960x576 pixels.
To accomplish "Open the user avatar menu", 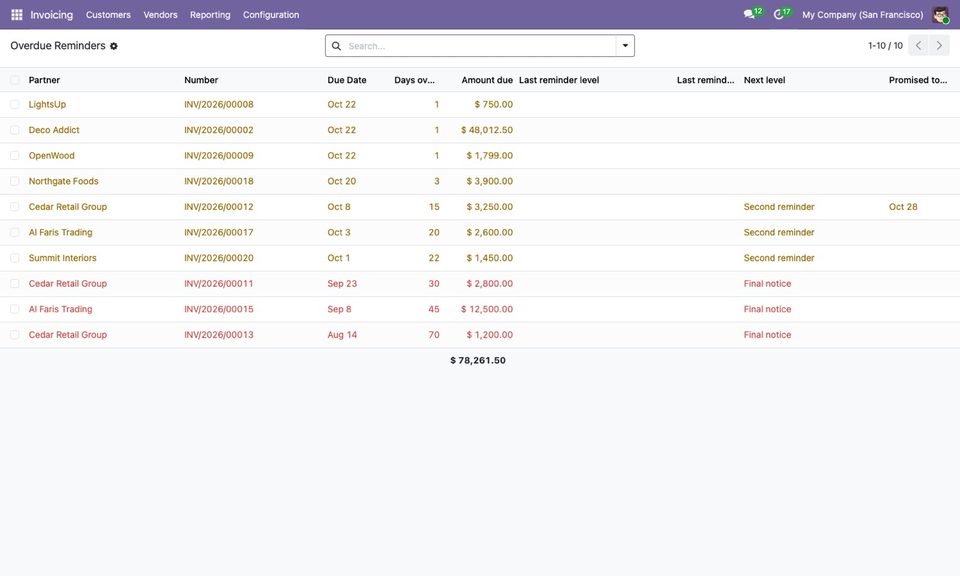I will point(940,15).
